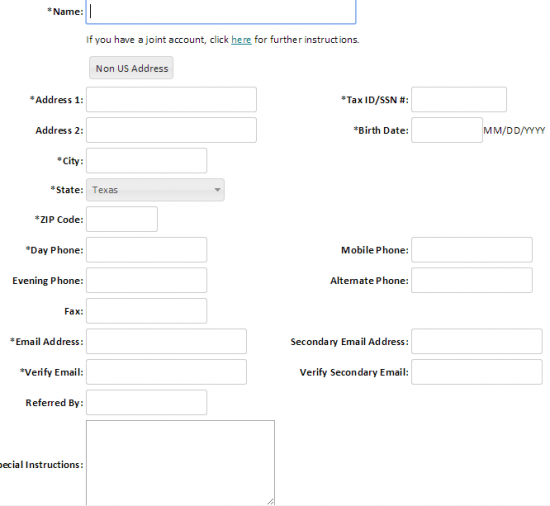Click the Evening Phone input box
550x506 pixels.
(147, 280)
